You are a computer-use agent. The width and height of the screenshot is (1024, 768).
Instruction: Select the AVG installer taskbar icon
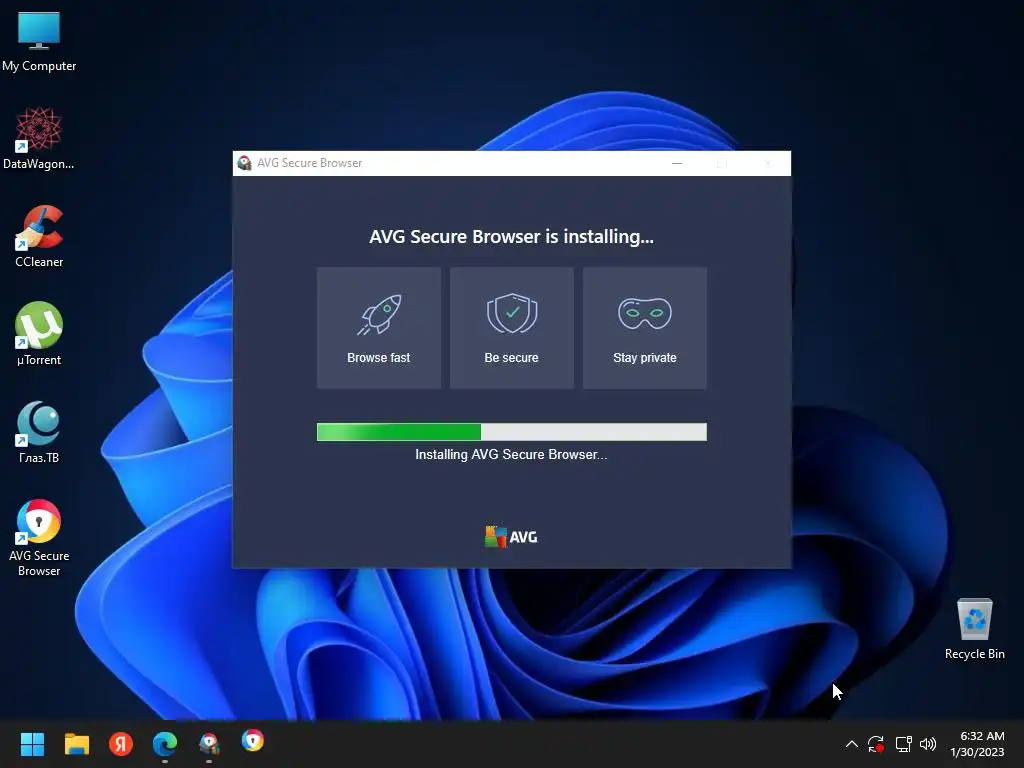click(x=209, y=744)
